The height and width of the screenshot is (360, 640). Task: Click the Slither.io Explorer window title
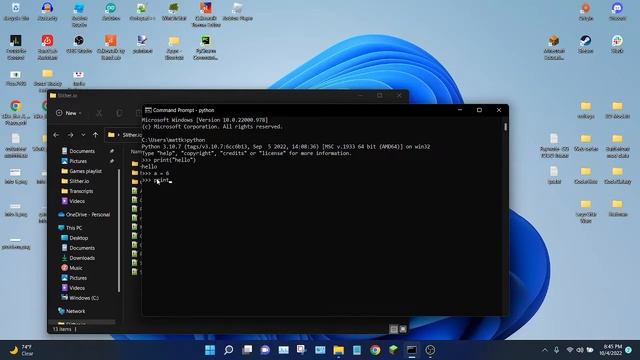[x=67, y=96]
